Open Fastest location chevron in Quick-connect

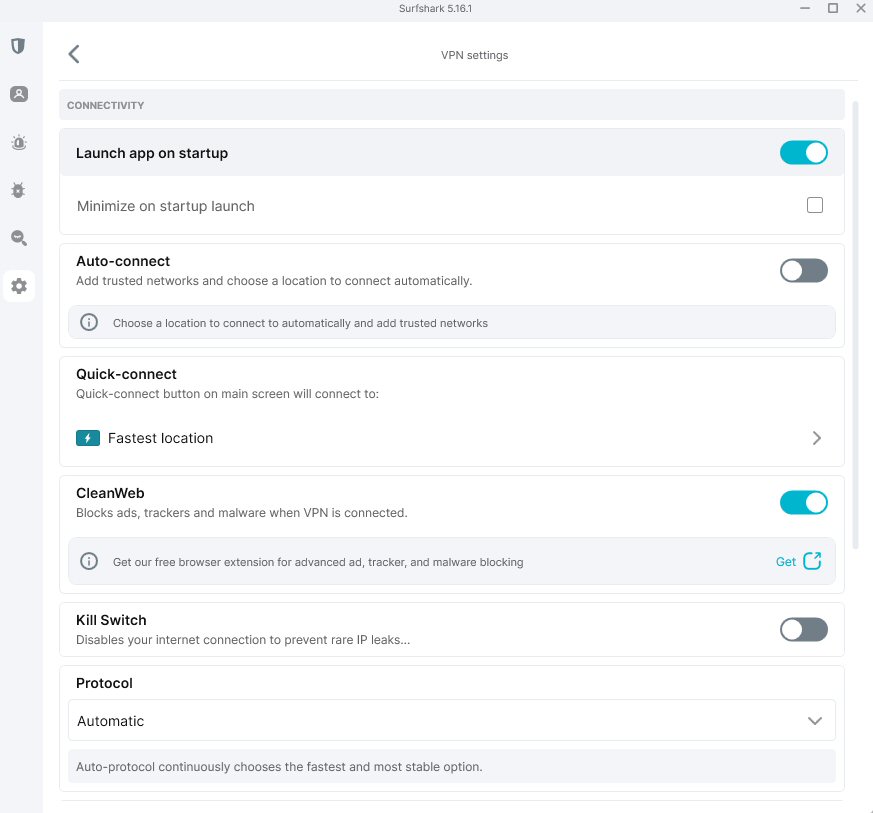(816, 438)
